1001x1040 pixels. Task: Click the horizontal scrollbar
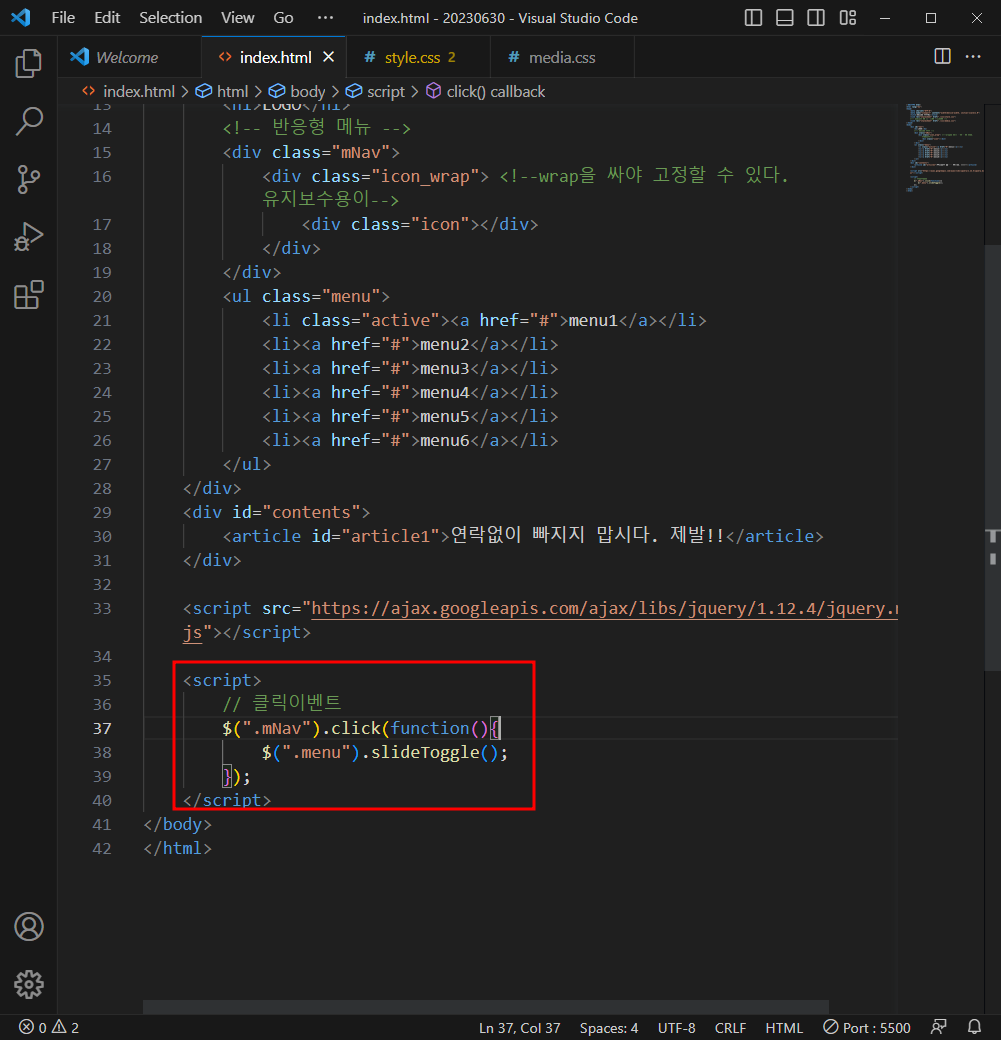click(486, 1007)
